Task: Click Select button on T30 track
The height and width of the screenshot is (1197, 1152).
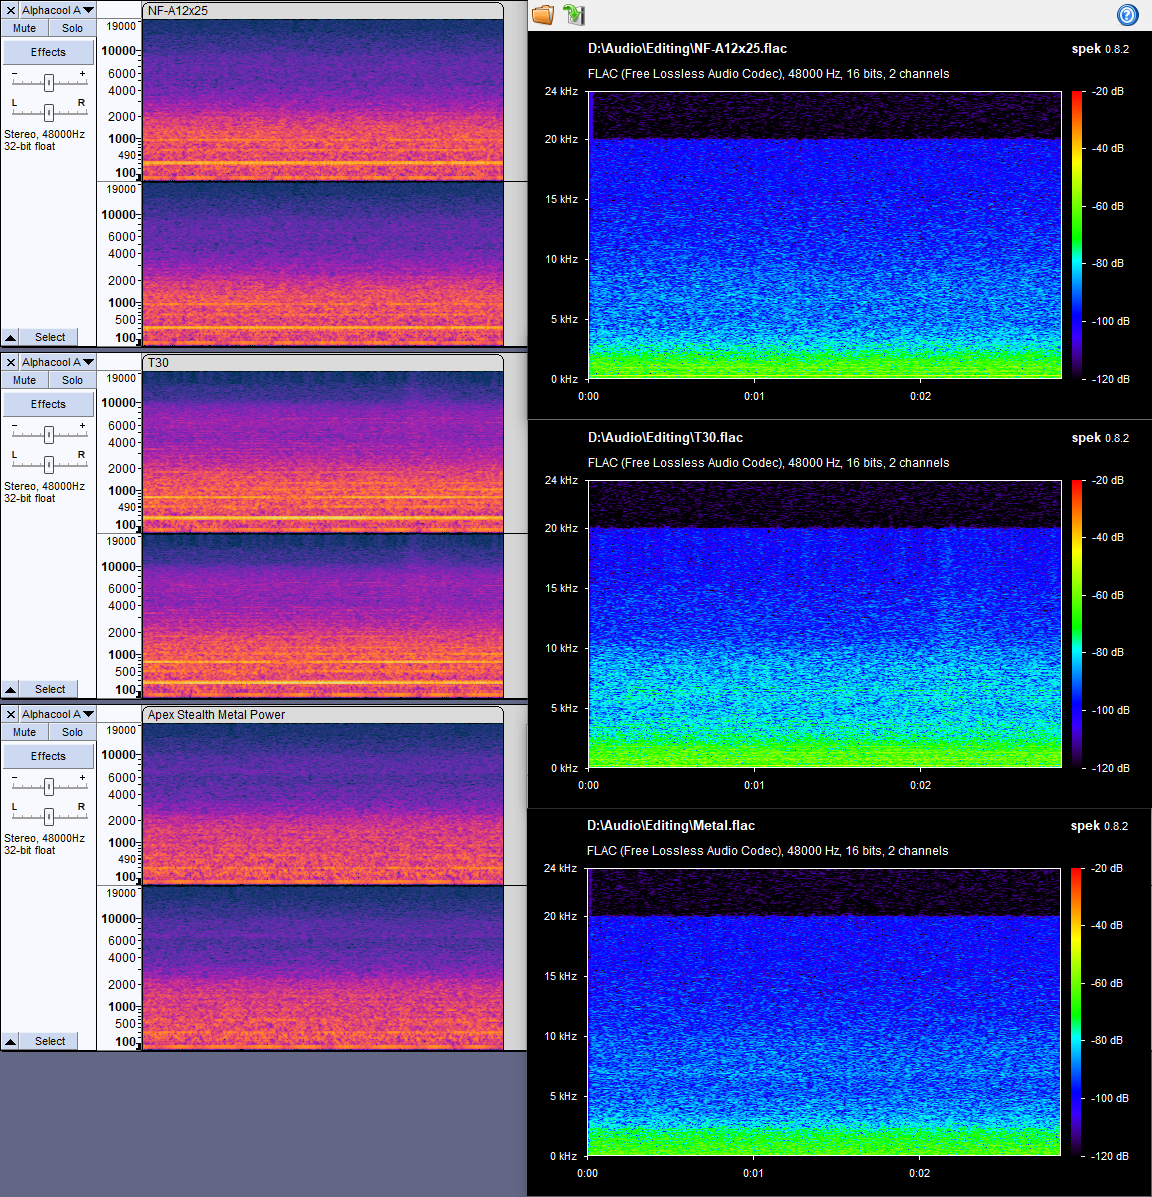Action: [x=50, y=689]
